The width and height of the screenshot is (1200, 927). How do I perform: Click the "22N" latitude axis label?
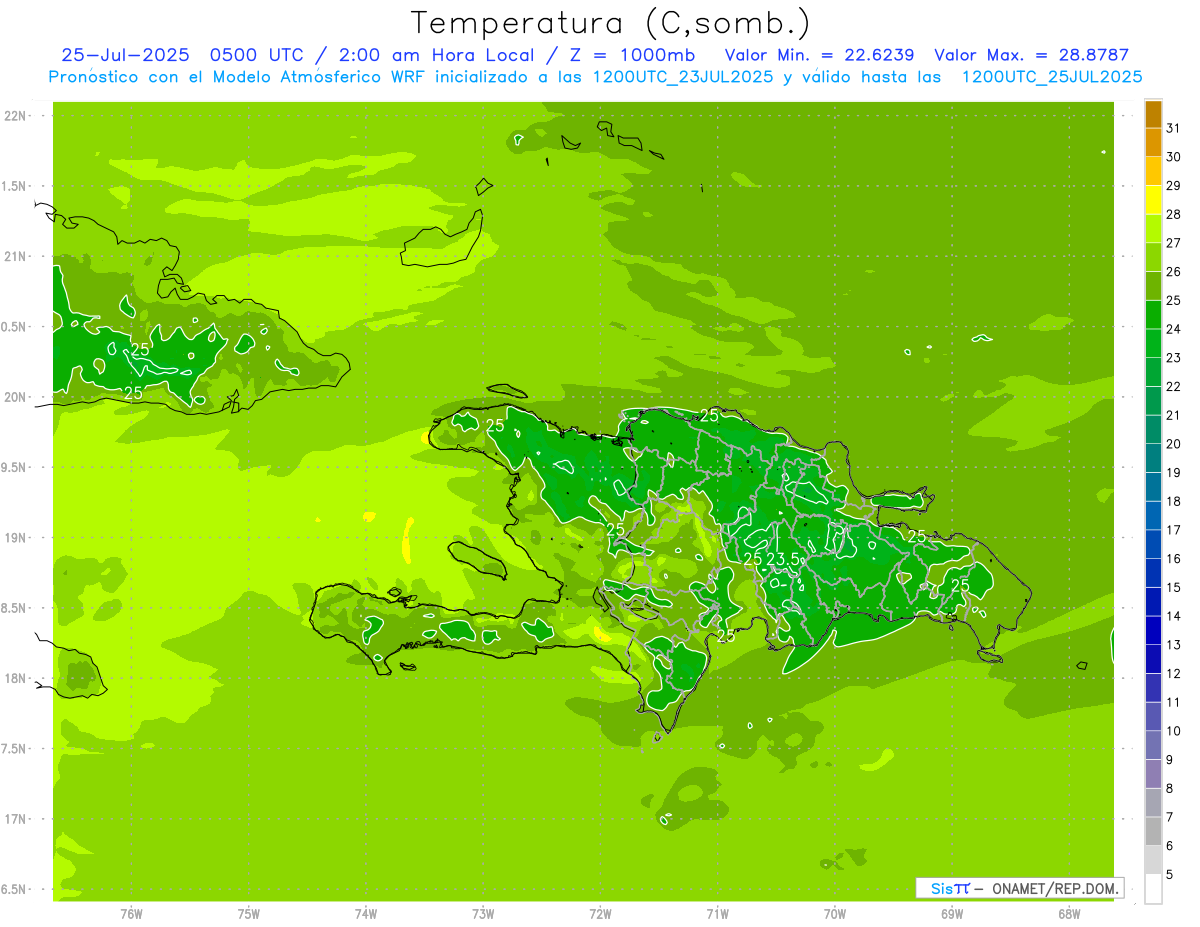point(15,115)
